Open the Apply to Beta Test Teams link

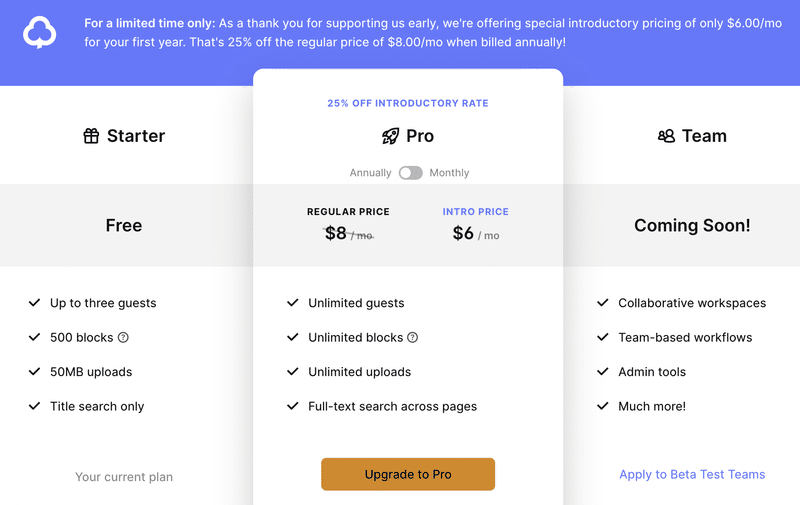coord(692,474)
